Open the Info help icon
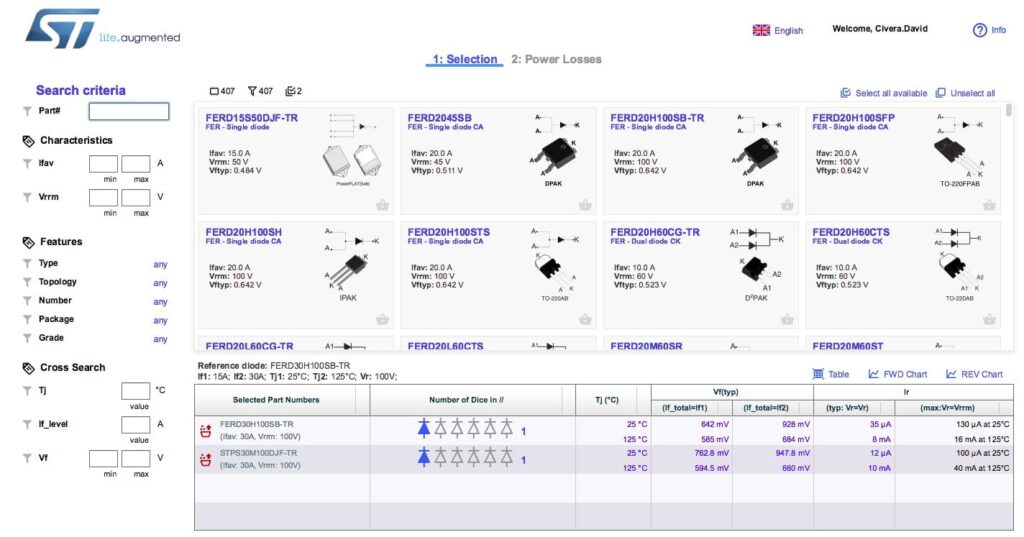 click(980, 30)
